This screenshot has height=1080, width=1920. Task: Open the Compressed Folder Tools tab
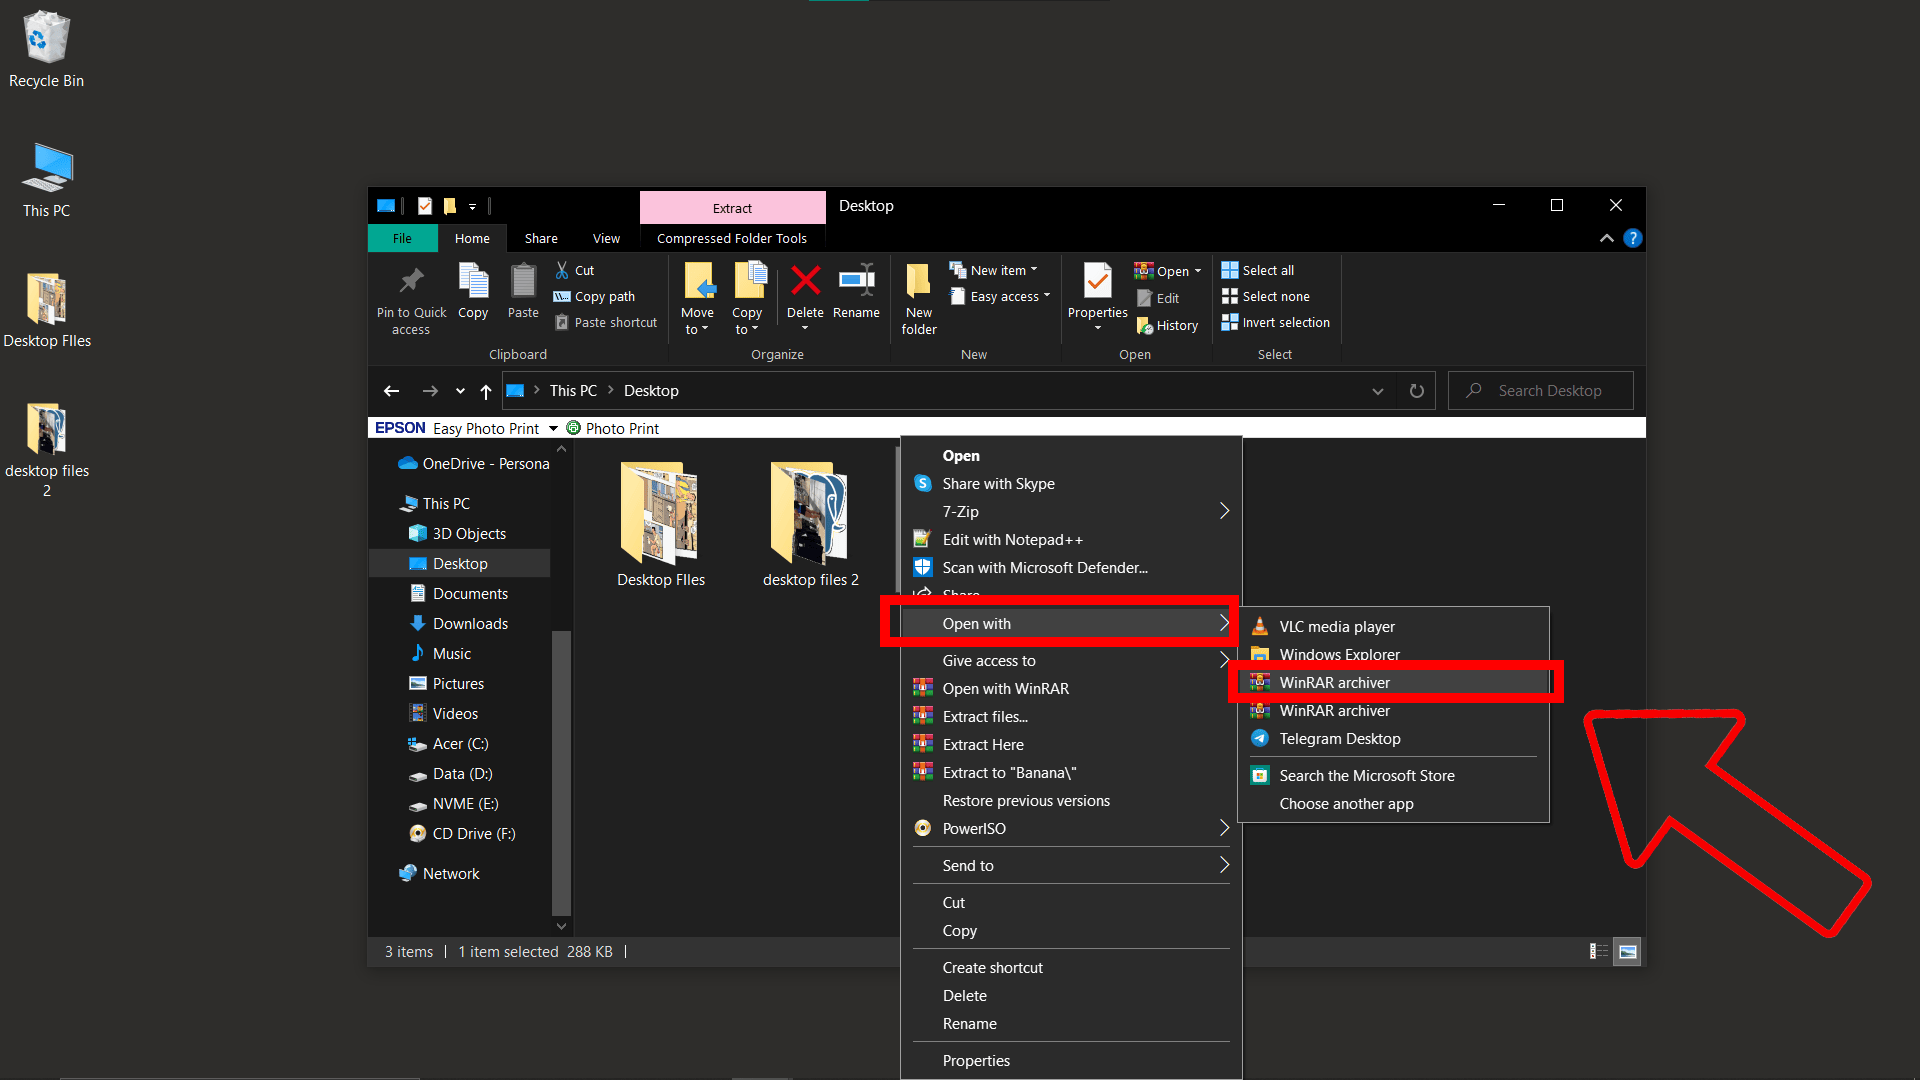pyautogui.click(x=731, y=238)
